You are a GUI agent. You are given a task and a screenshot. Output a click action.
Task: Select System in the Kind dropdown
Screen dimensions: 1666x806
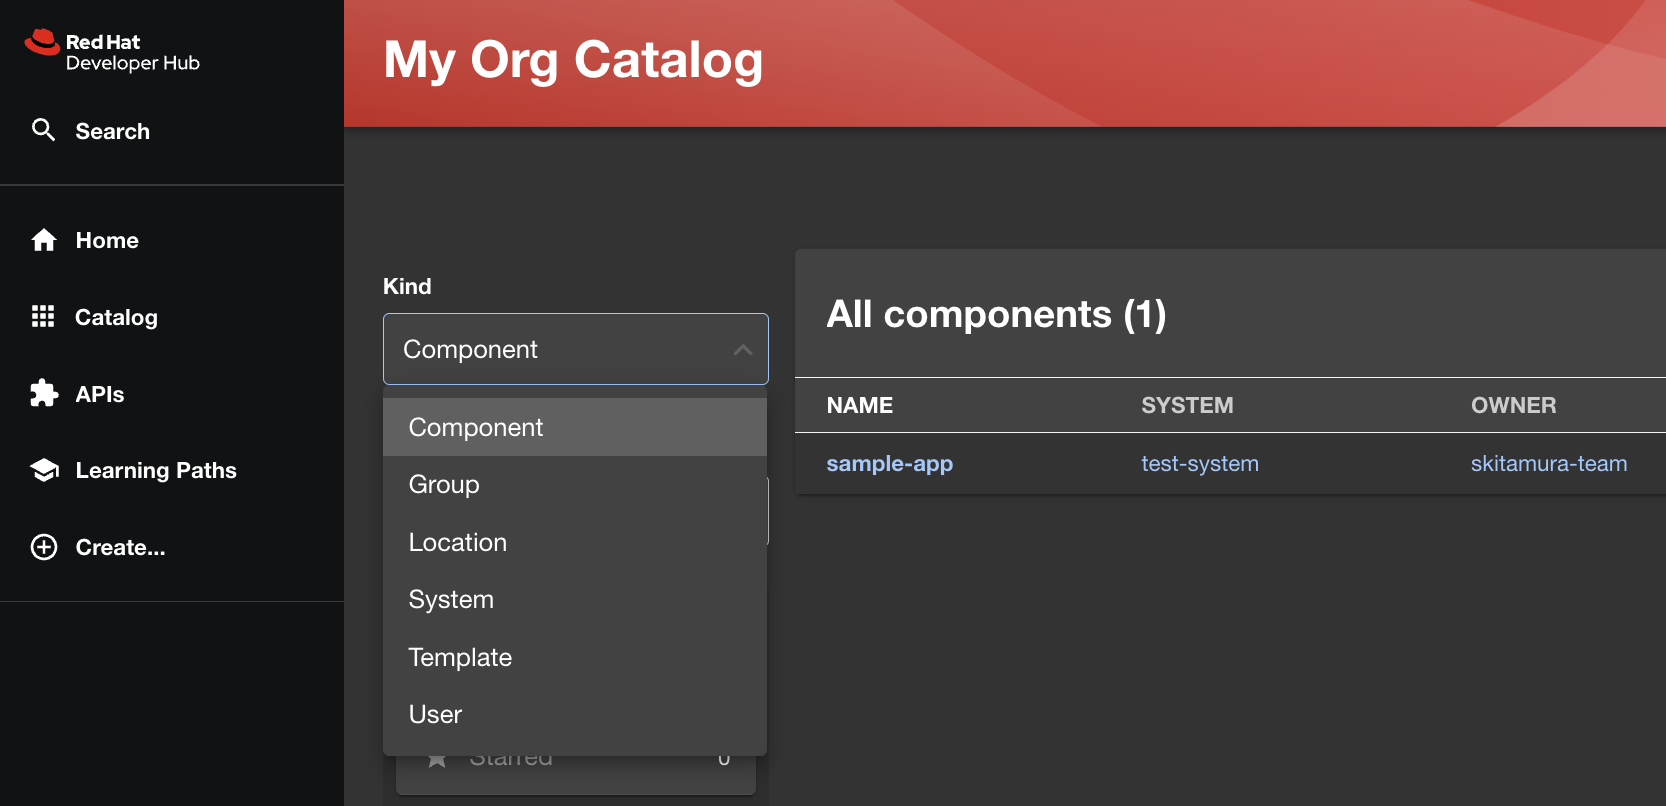click(x=451, y=599)
